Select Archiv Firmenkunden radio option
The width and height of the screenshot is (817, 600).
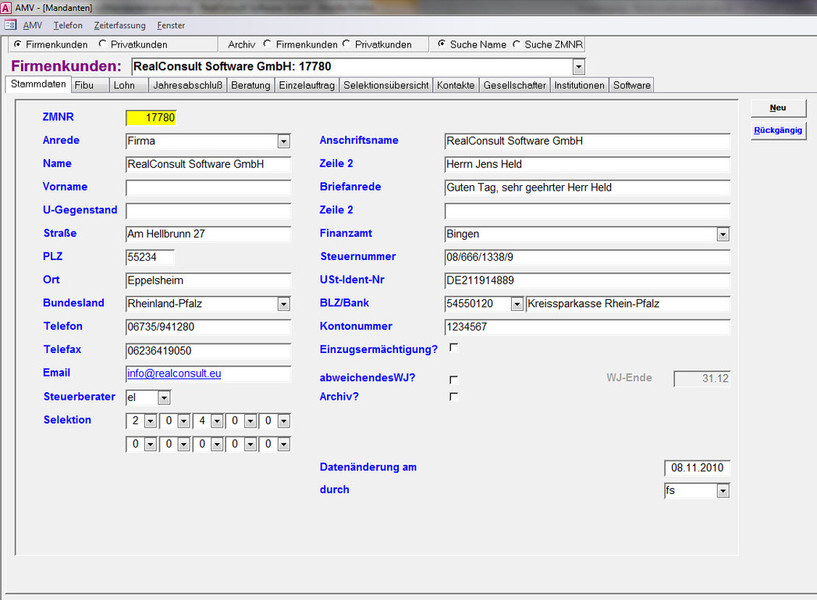(x=267, y=44)
